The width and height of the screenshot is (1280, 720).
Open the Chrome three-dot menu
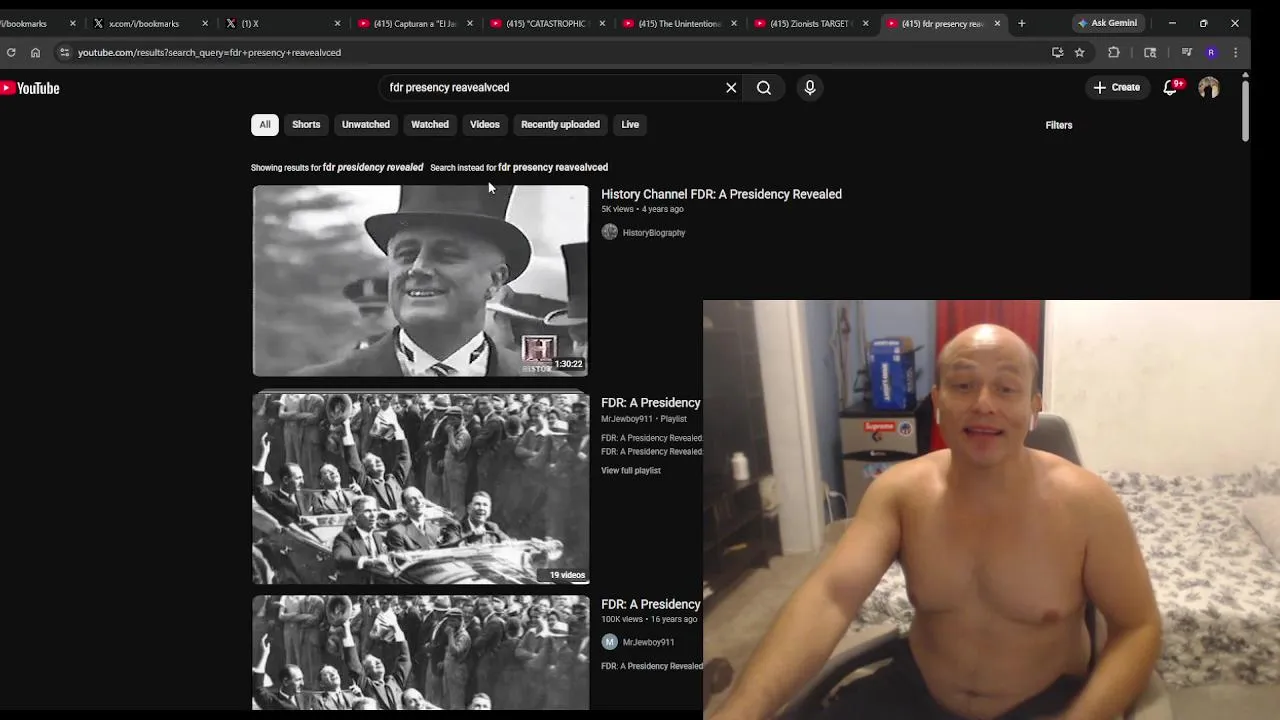[1236, 52]
